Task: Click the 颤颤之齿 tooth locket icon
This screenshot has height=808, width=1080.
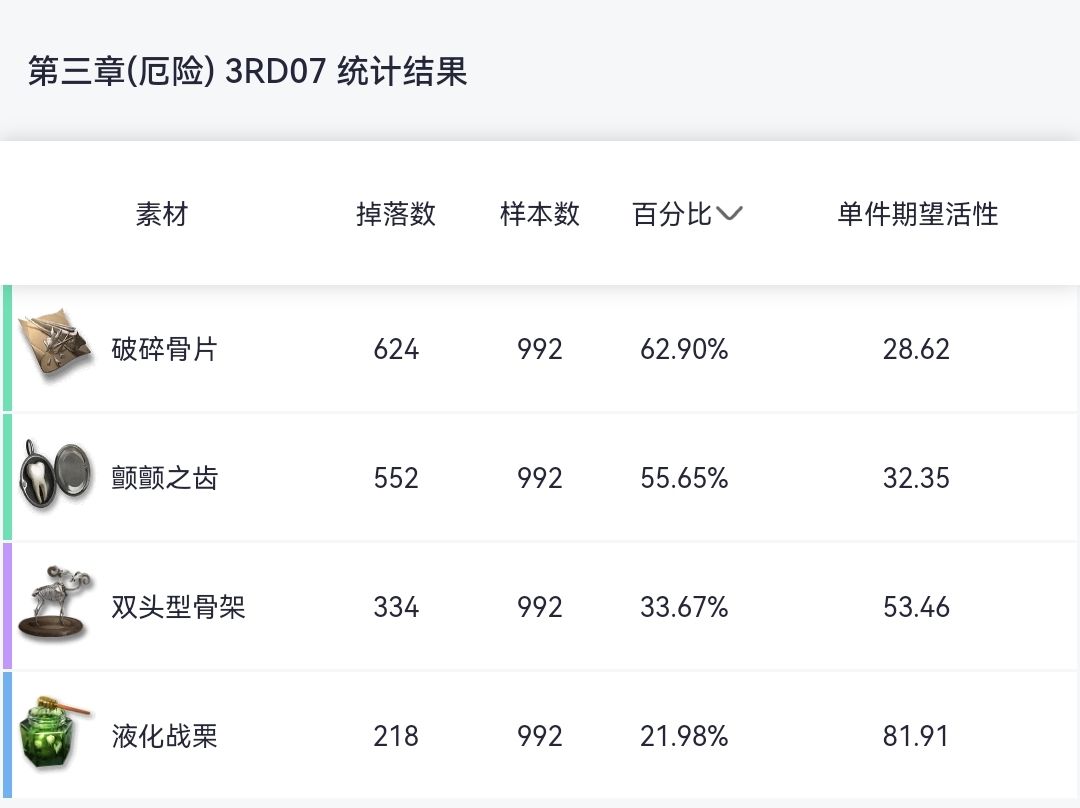Action: coord(56,476)
